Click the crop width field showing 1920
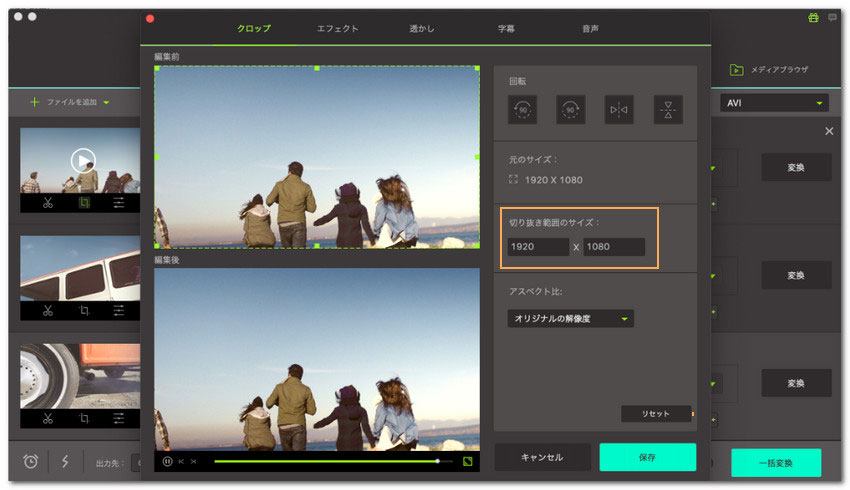 (x=538, y=247)
